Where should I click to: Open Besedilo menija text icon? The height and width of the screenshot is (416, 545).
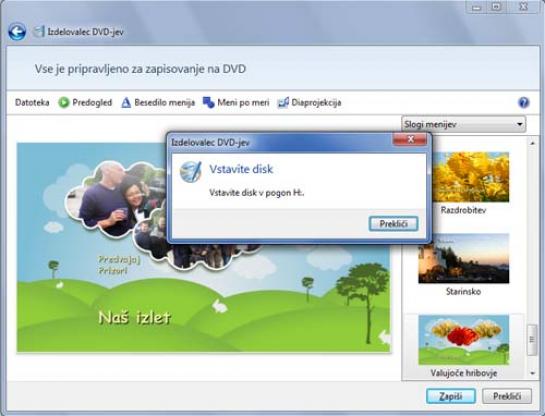(x=126, y=103)
